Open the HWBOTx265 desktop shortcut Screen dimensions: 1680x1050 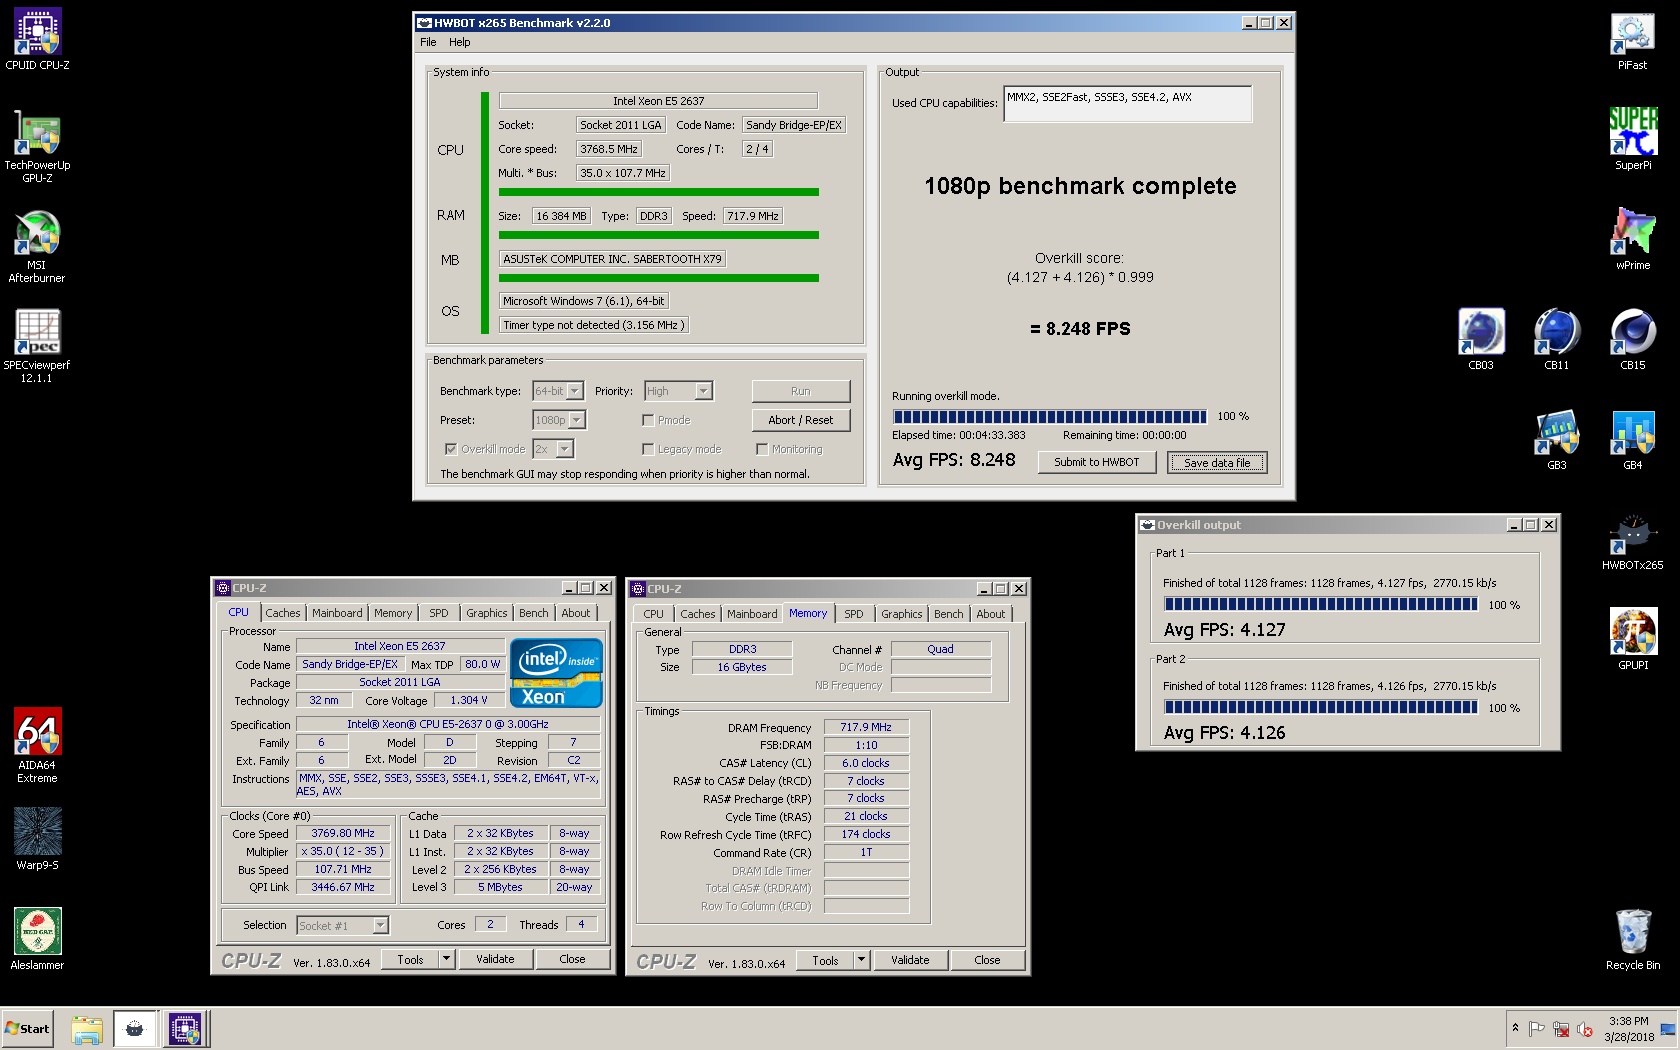(1633, 542)
